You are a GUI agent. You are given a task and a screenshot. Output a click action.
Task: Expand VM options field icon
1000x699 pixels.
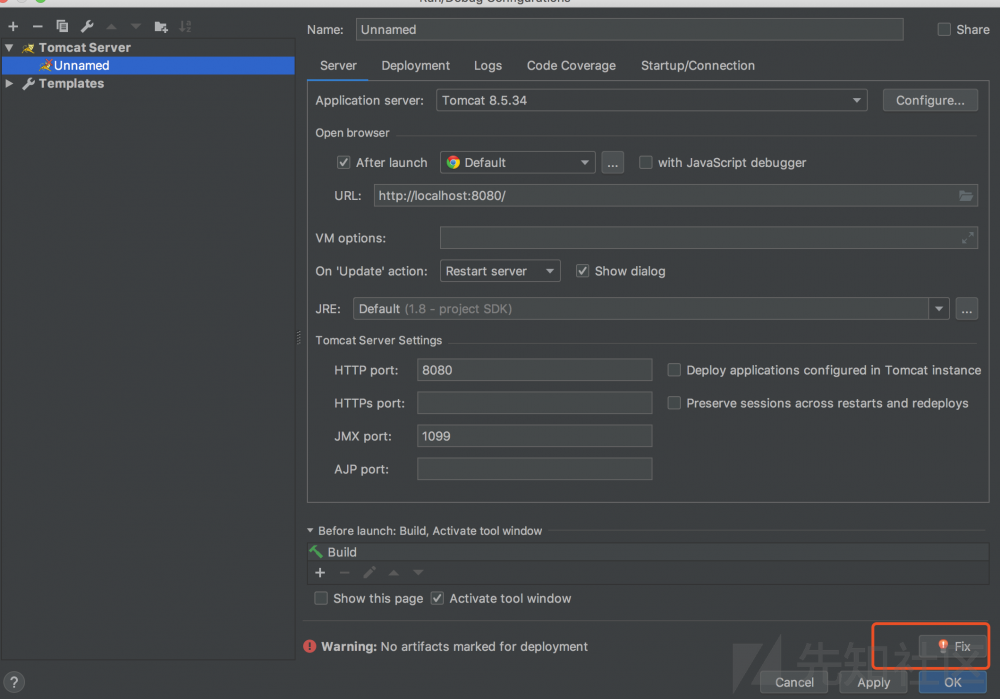point(967,238)
